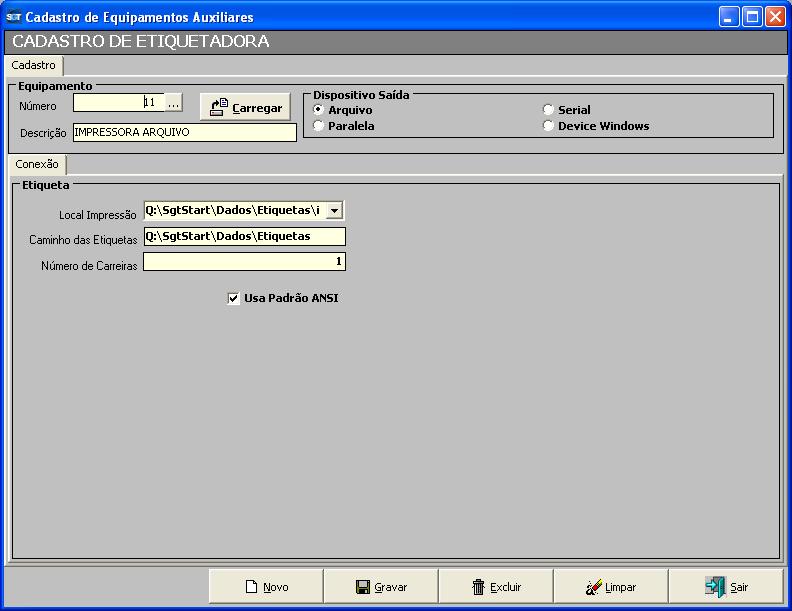Screen dimensions: 792x611
Task: Click the Carregar load icon
Action: pos(219,107)
